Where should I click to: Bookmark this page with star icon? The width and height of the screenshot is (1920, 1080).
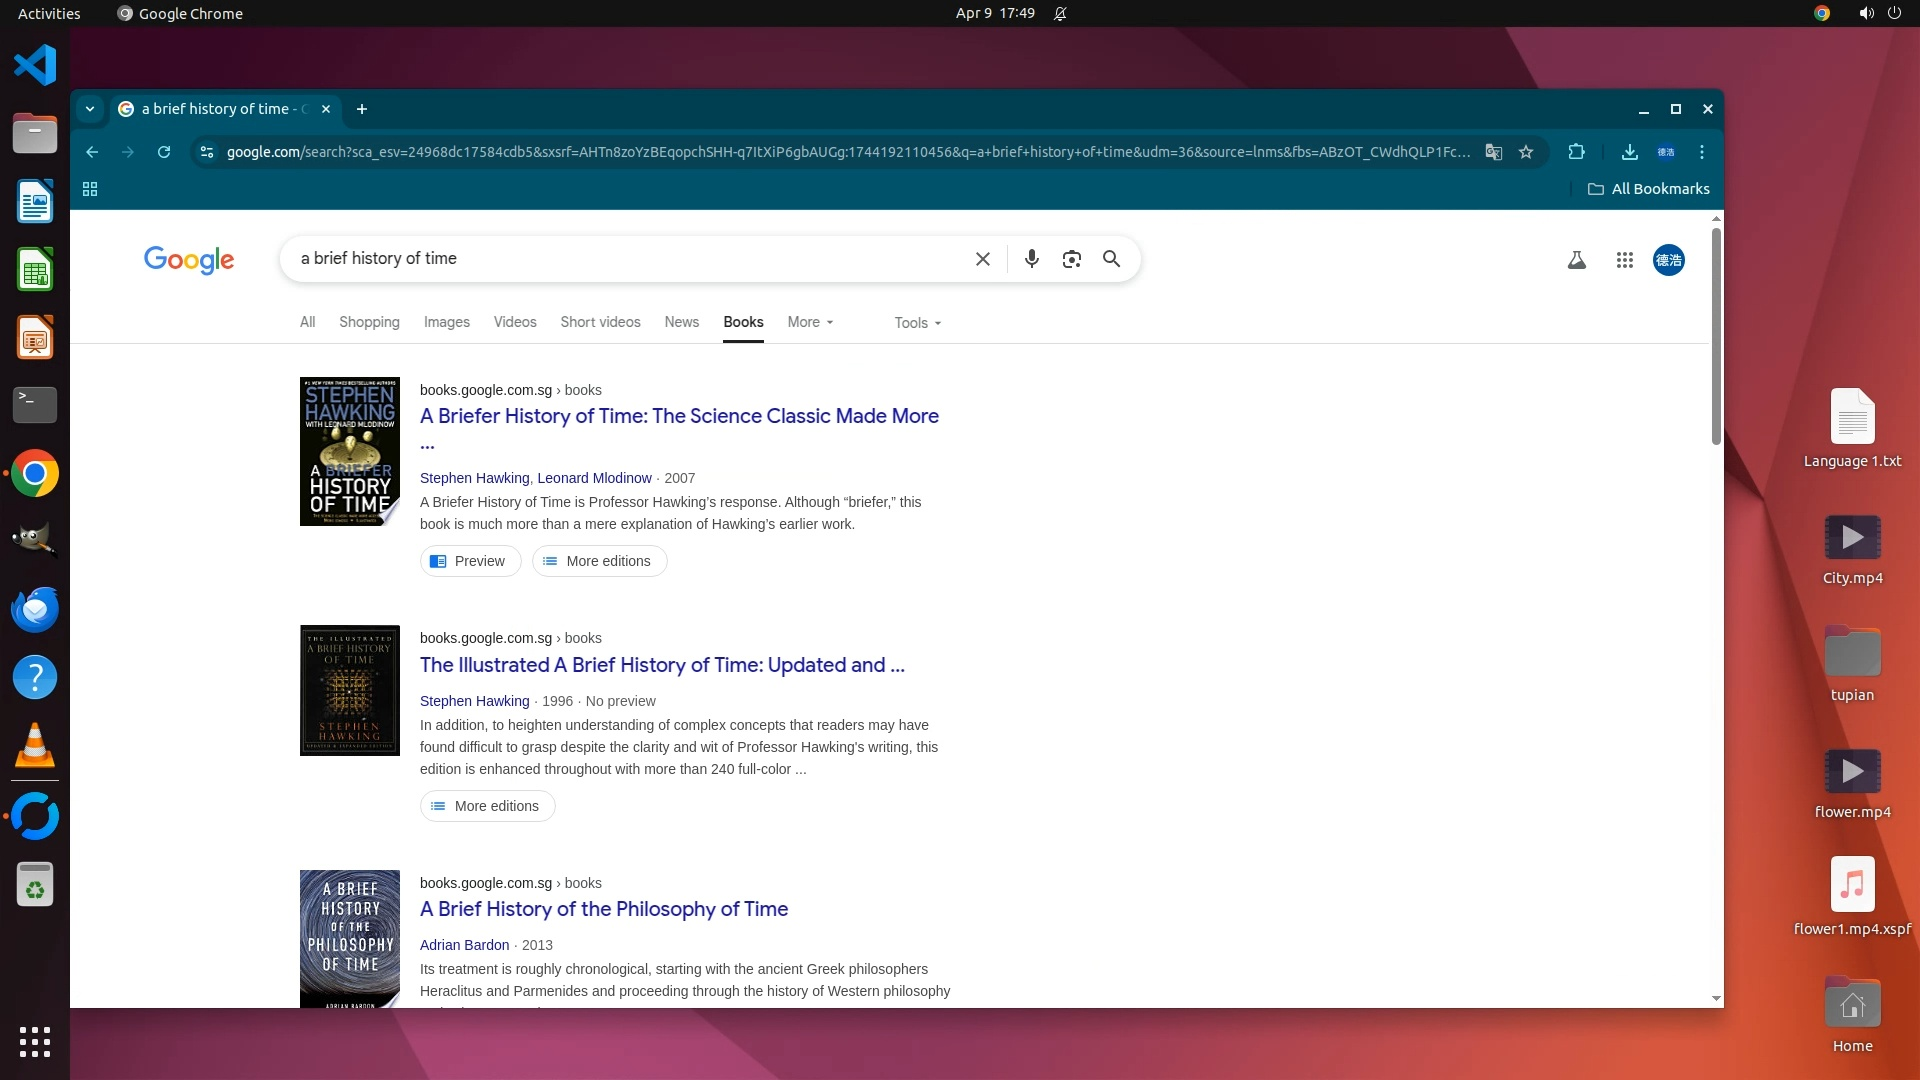coord(1525,152)
